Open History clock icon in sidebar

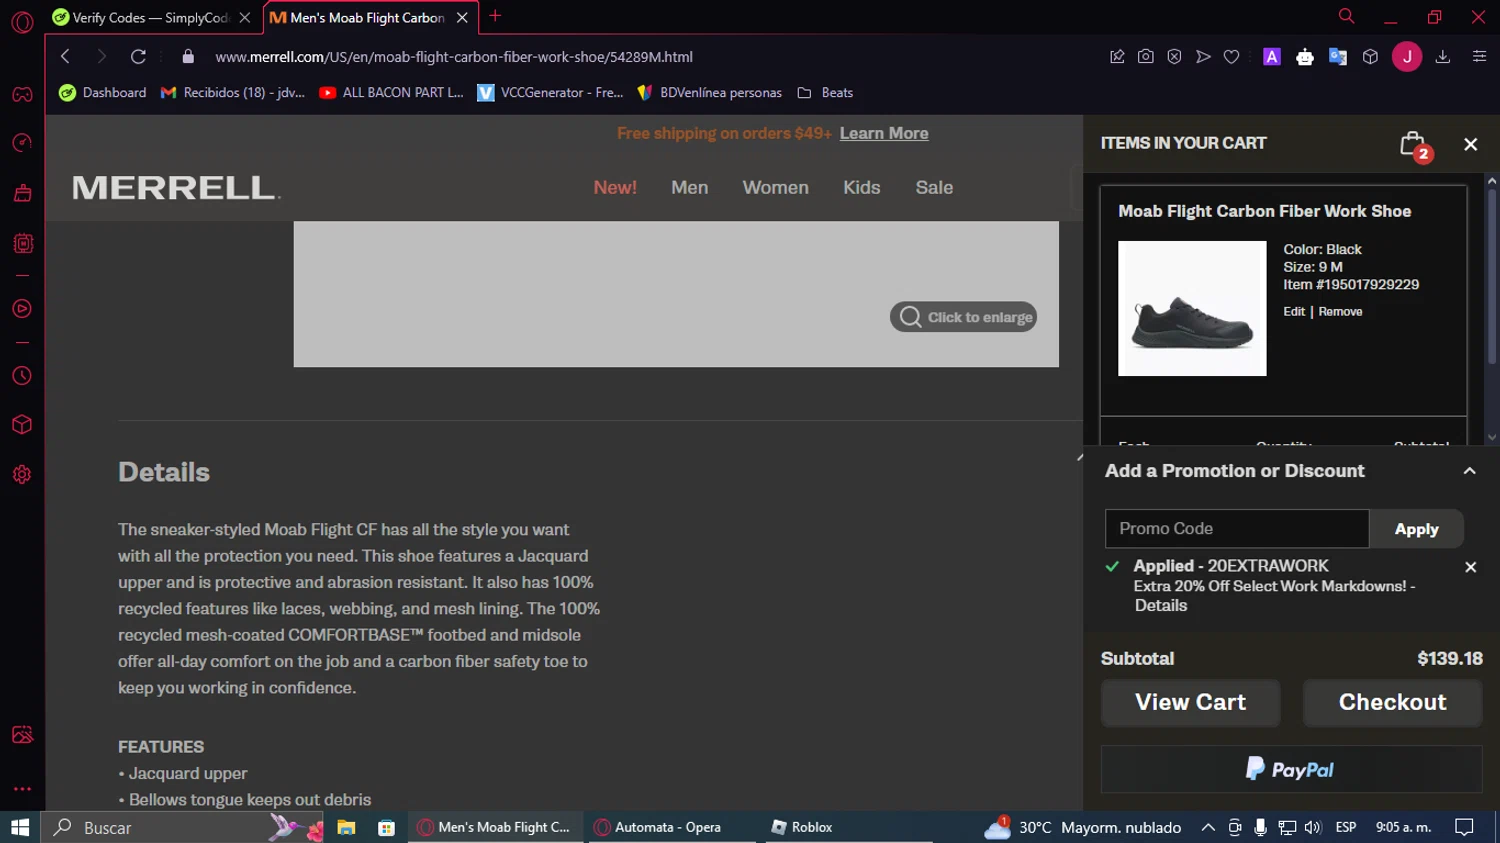(22, 376)
